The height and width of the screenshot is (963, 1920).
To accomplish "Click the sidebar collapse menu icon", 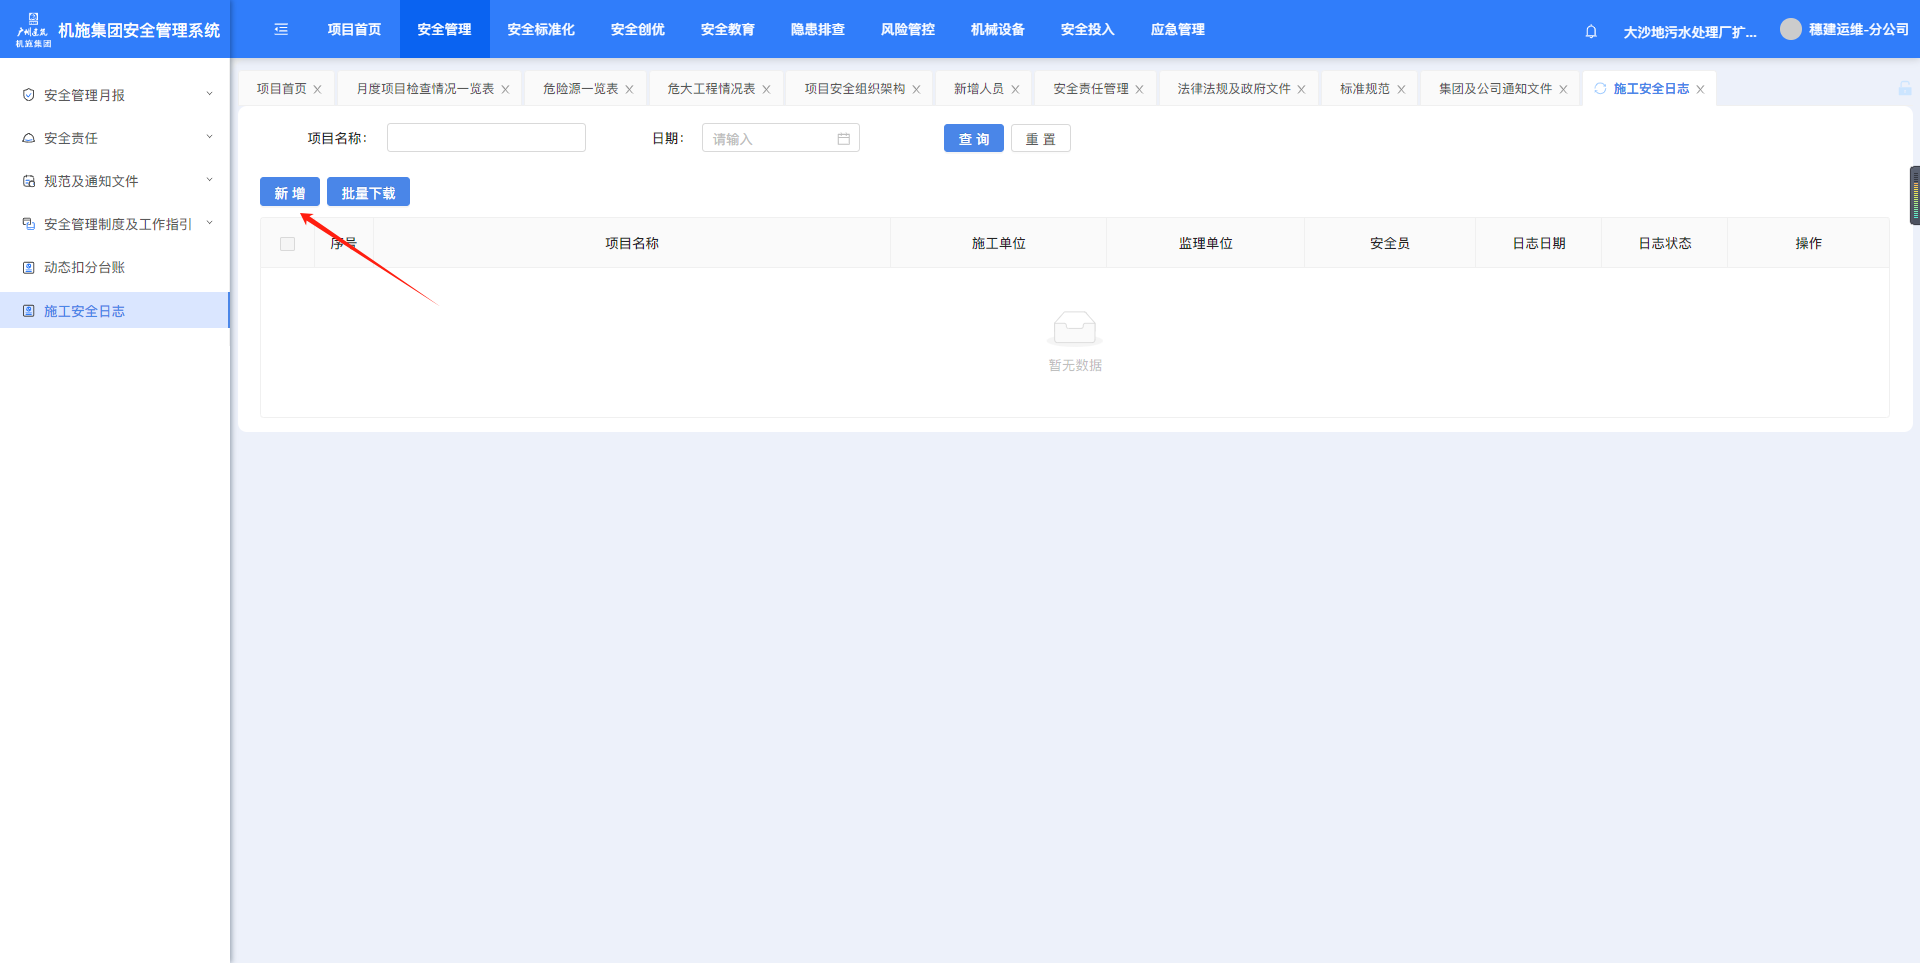I will (281, 30).
